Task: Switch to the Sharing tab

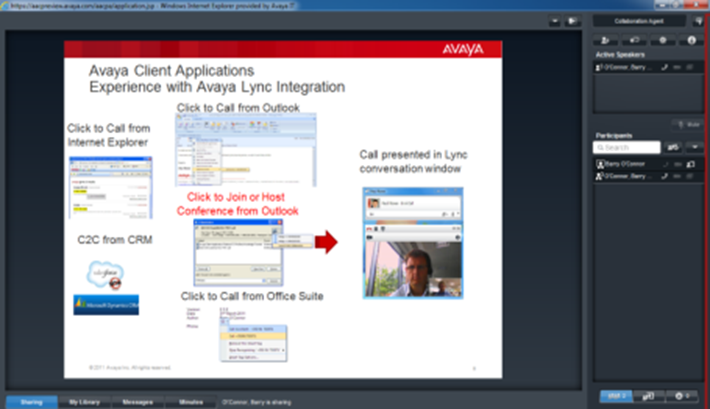Action: pyautogui.click(x=31, y=402)
